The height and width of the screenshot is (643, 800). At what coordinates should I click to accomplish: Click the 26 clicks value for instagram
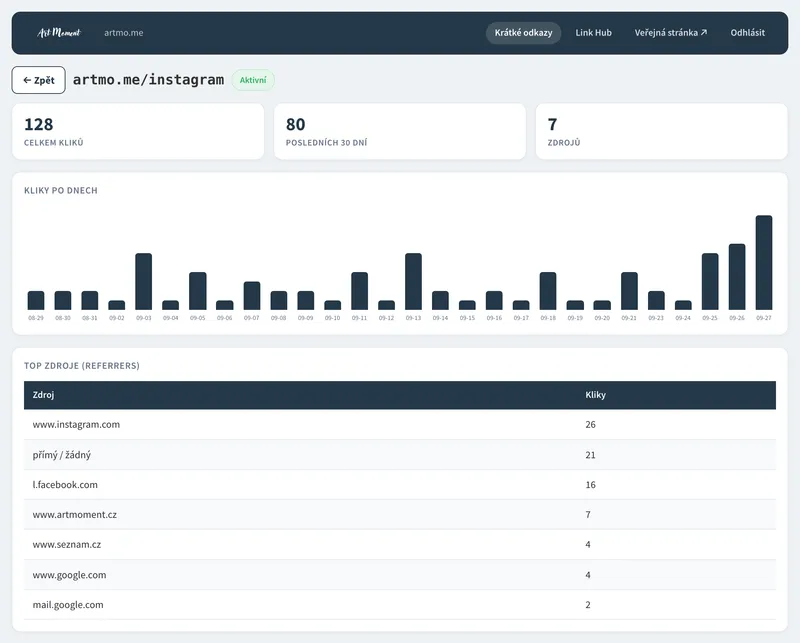point(590,425)
